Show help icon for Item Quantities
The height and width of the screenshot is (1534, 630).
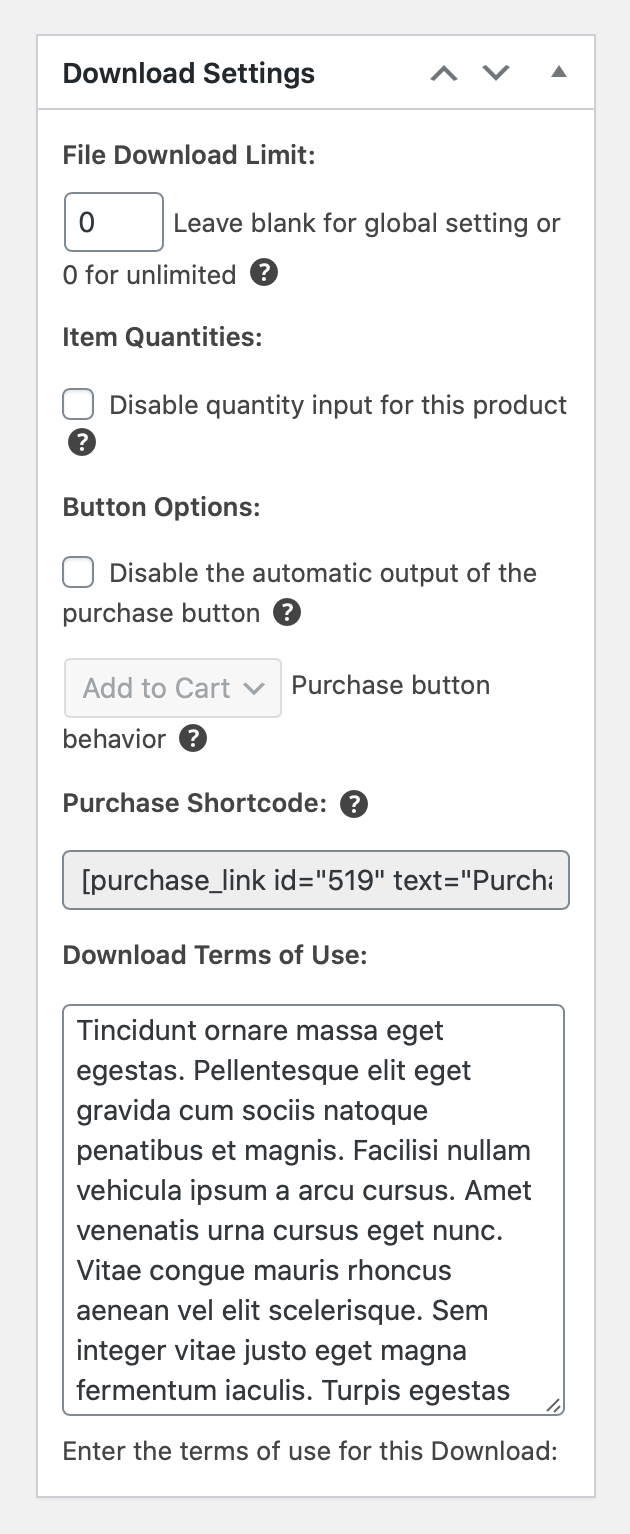tap(82, 442)
